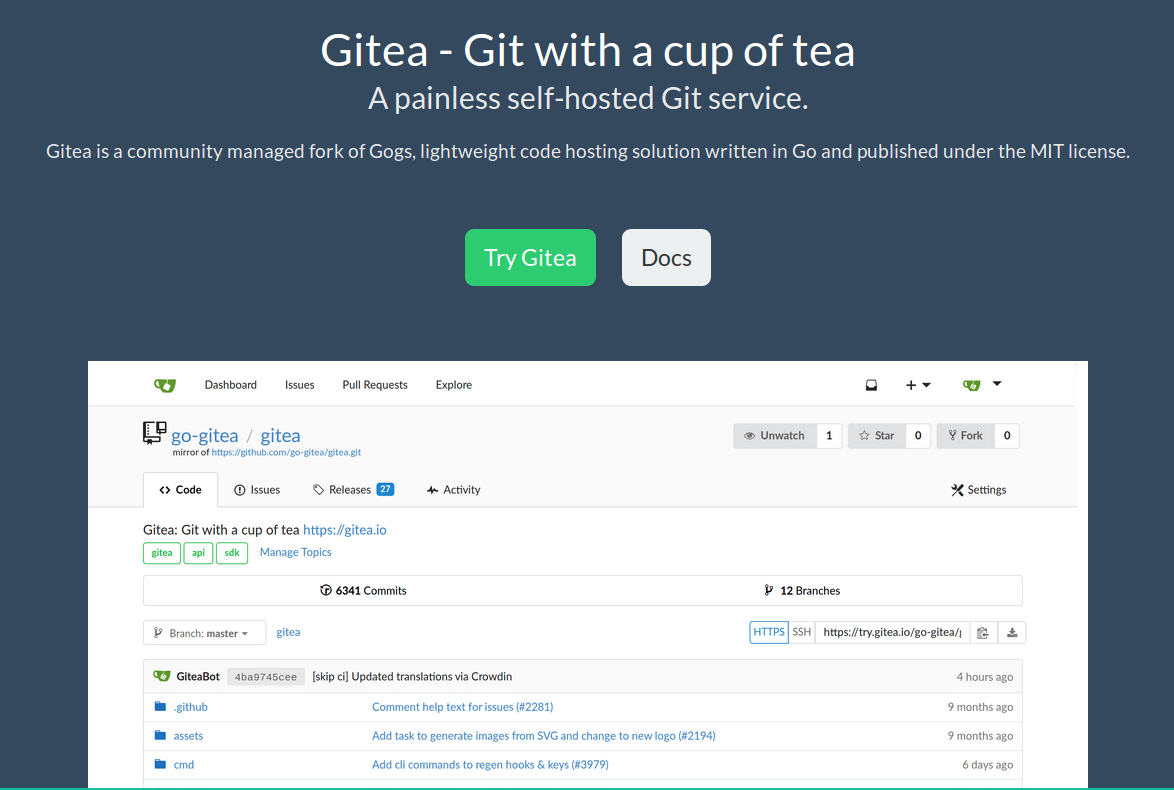This screenshot has height=790, width=1174.
Task: View the stargazers count next to Star
Action: (x=918, y=436)
